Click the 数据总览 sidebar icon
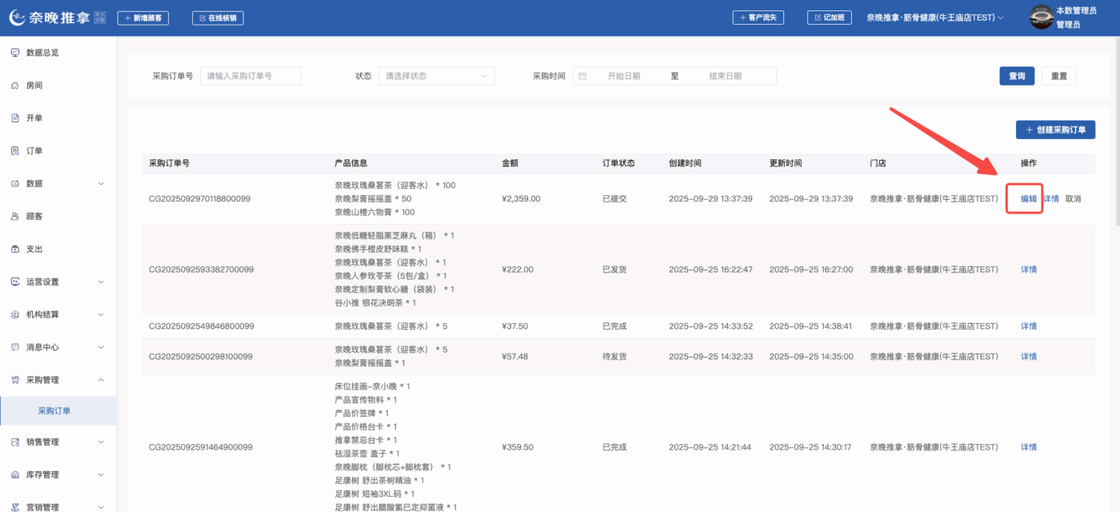Screen dimensions: 1120x512 click(x=15, y=53)
